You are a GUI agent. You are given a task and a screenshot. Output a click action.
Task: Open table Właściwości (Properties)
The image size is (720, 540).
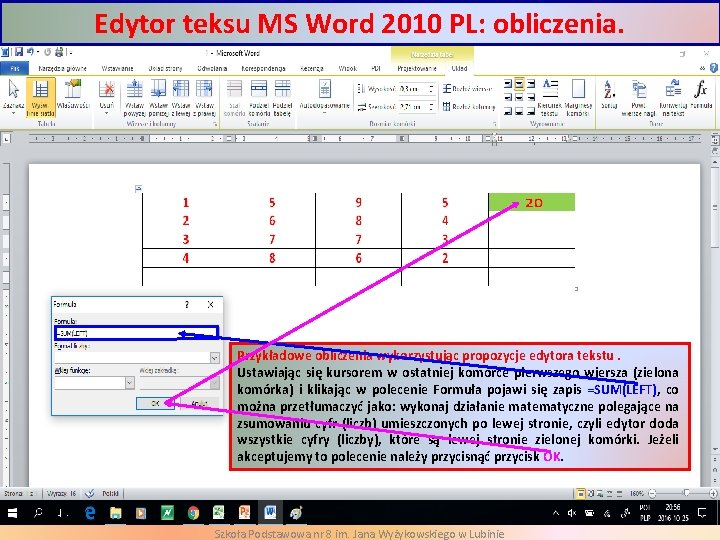(x=73, y=96)
